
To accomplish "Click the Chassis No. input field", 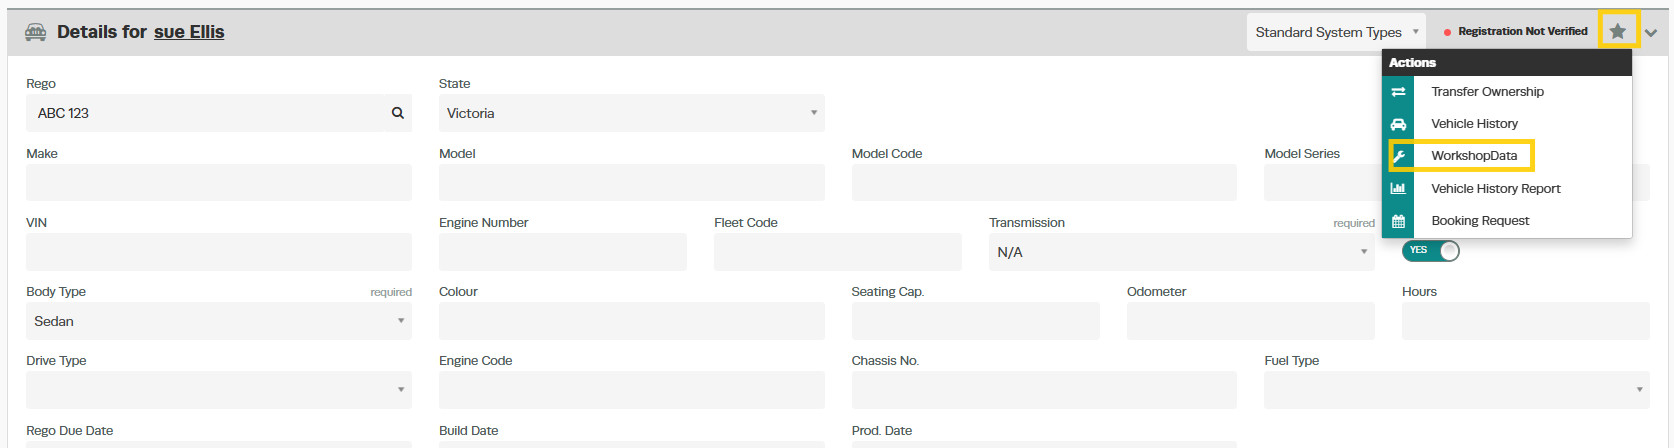I will click(1044, 390).
